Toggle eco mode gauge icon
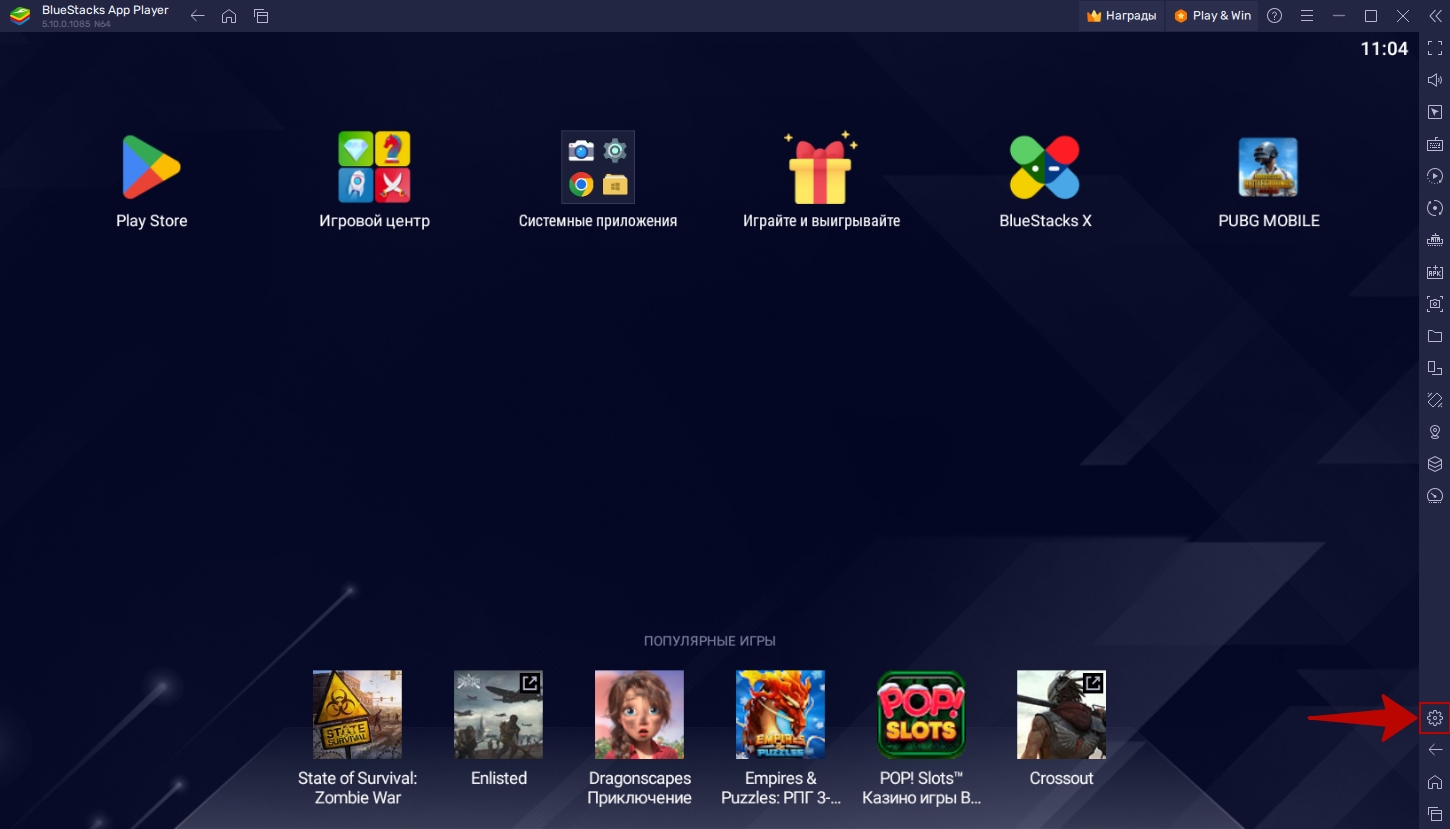The image size is (1450, 829). click(x=1435, y=496)
